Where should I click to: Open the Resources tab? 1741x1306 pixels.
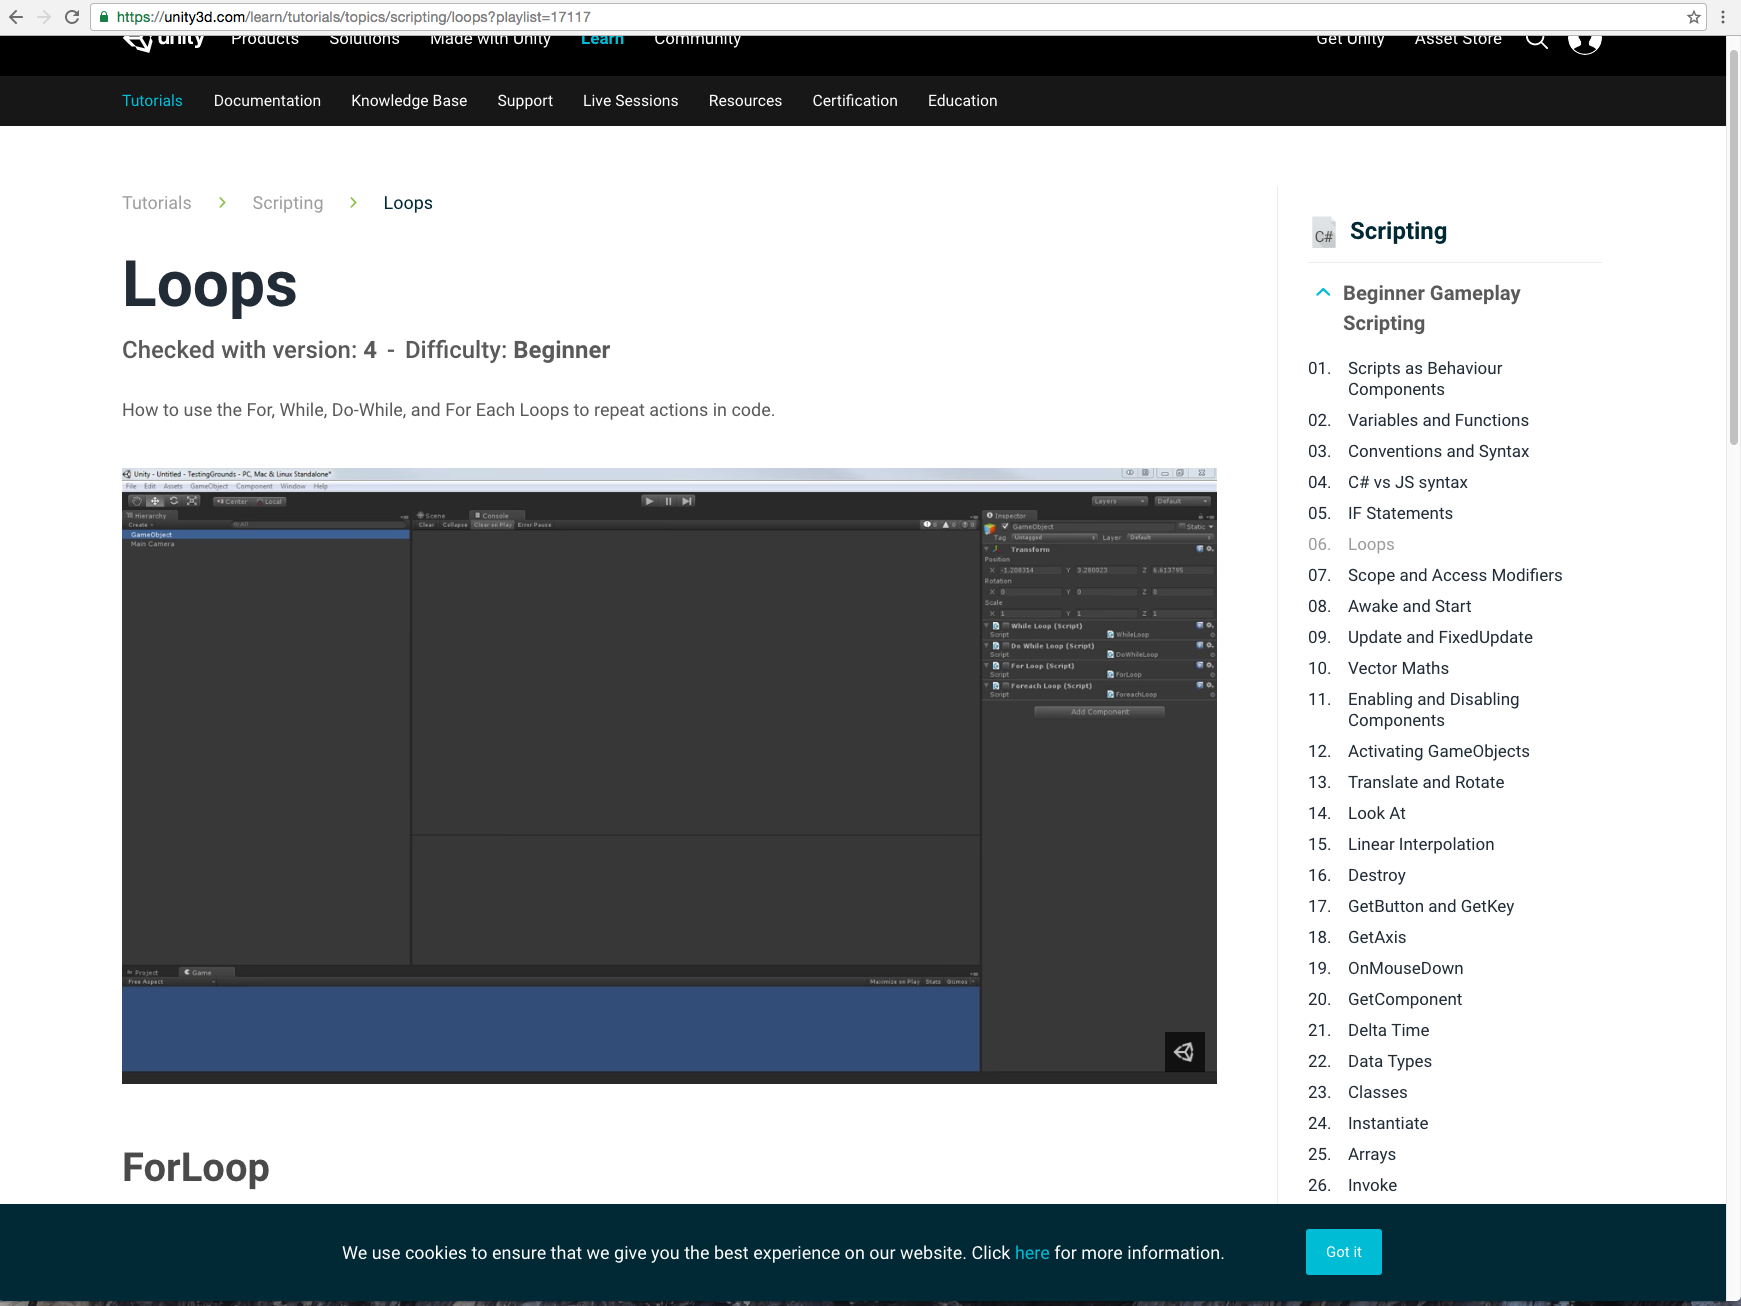(745, 101)
